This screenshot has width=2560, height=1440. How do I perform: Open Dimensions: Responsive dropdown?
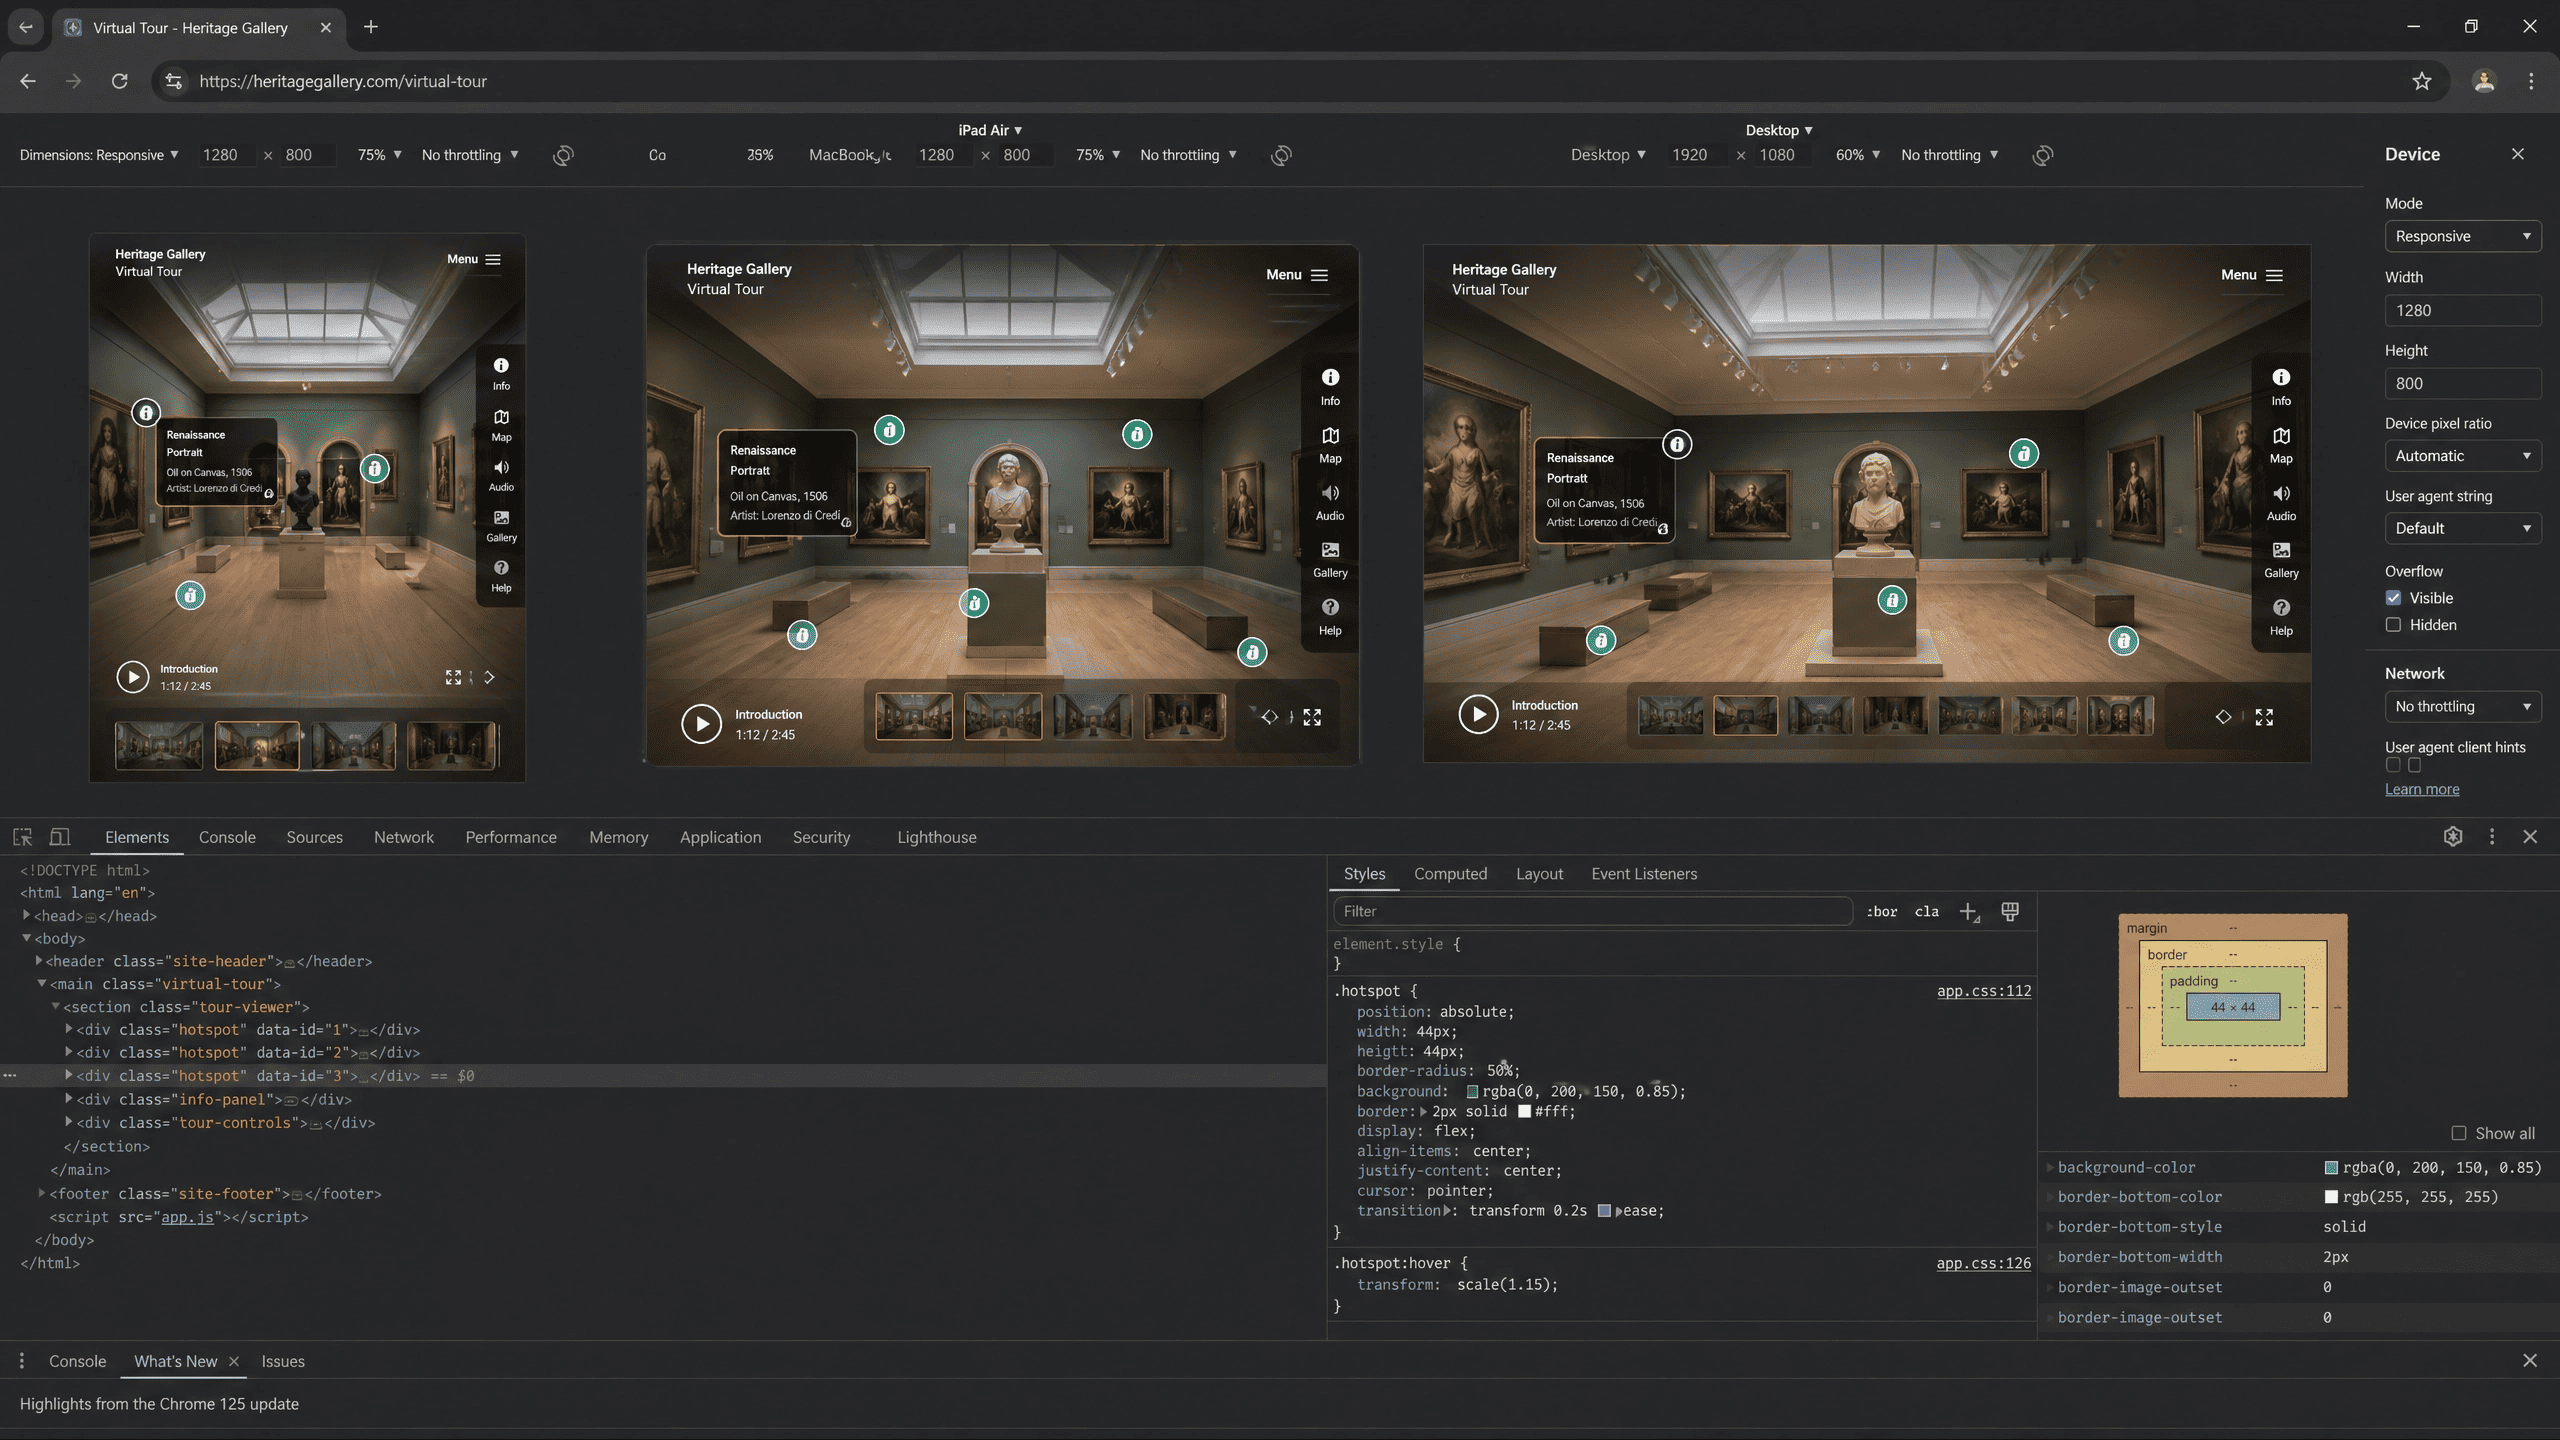pyautogui.click(x=99, y=155)
